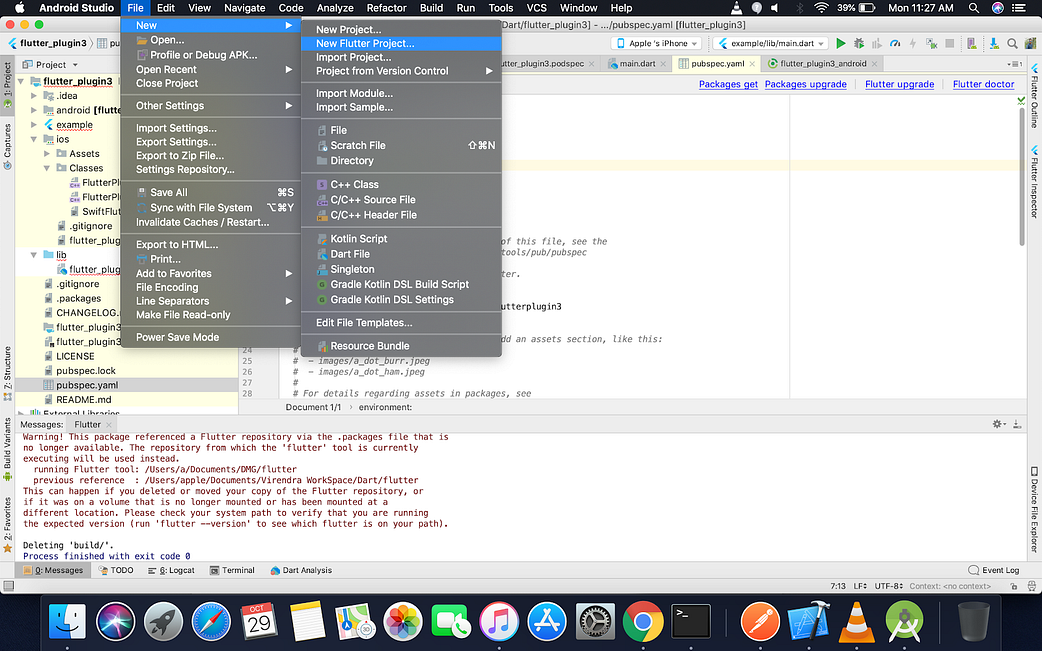The image size is (1042, 651).
Task: Open the Dart Analysis tool window
Action: pyautogui.click(x=302, y=570)
